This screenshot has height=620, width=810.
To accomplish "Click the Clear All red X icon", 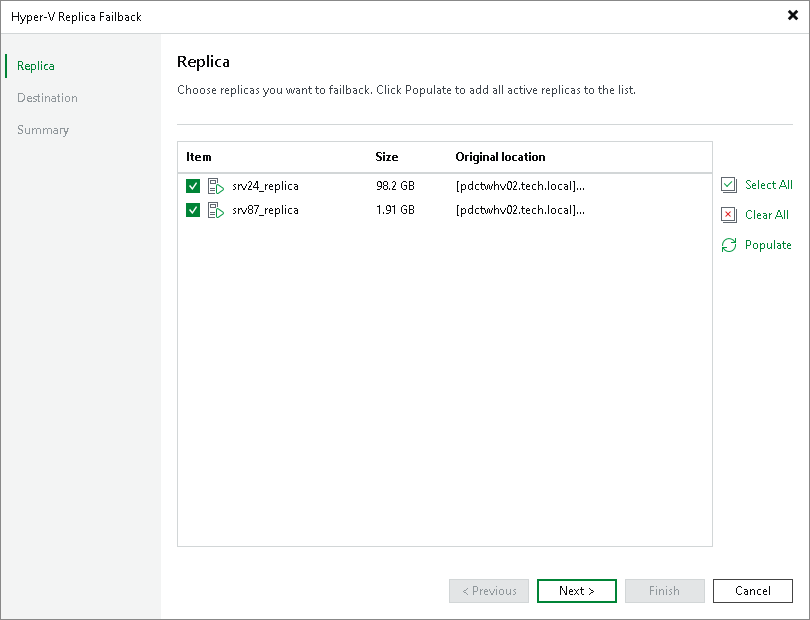I will click(728, 214).
